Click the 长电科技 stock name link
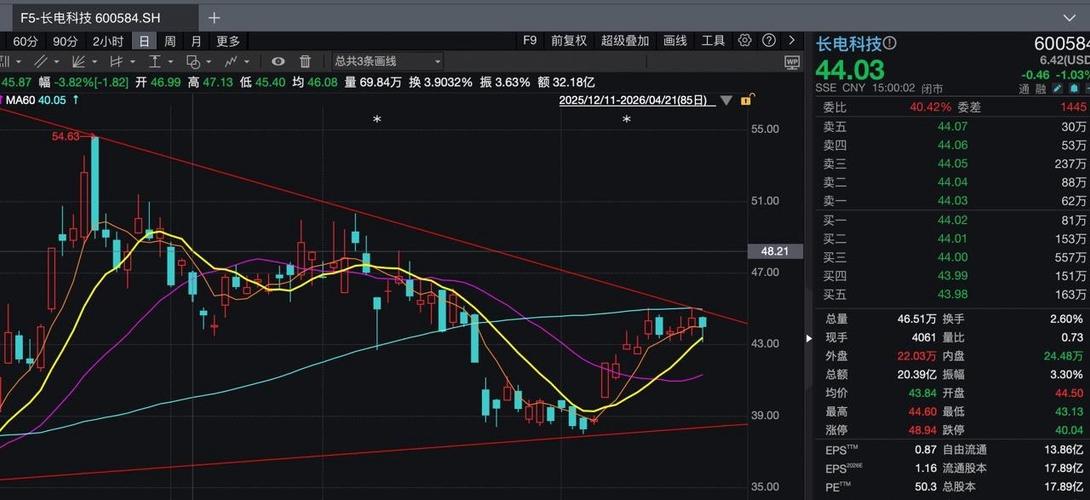1090x500 pixels. pos(848,44)
